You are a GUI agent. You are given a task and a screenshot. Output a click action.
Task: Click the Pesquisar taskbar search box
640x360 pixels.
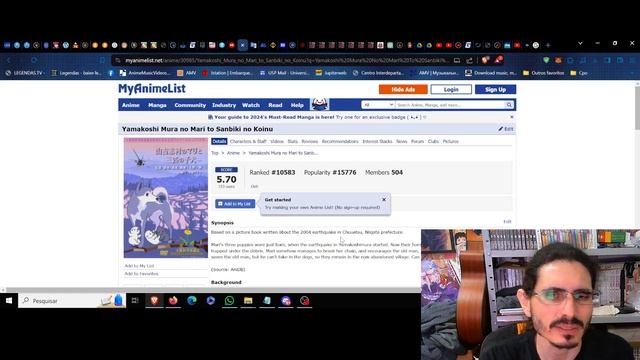pos(72,301)
